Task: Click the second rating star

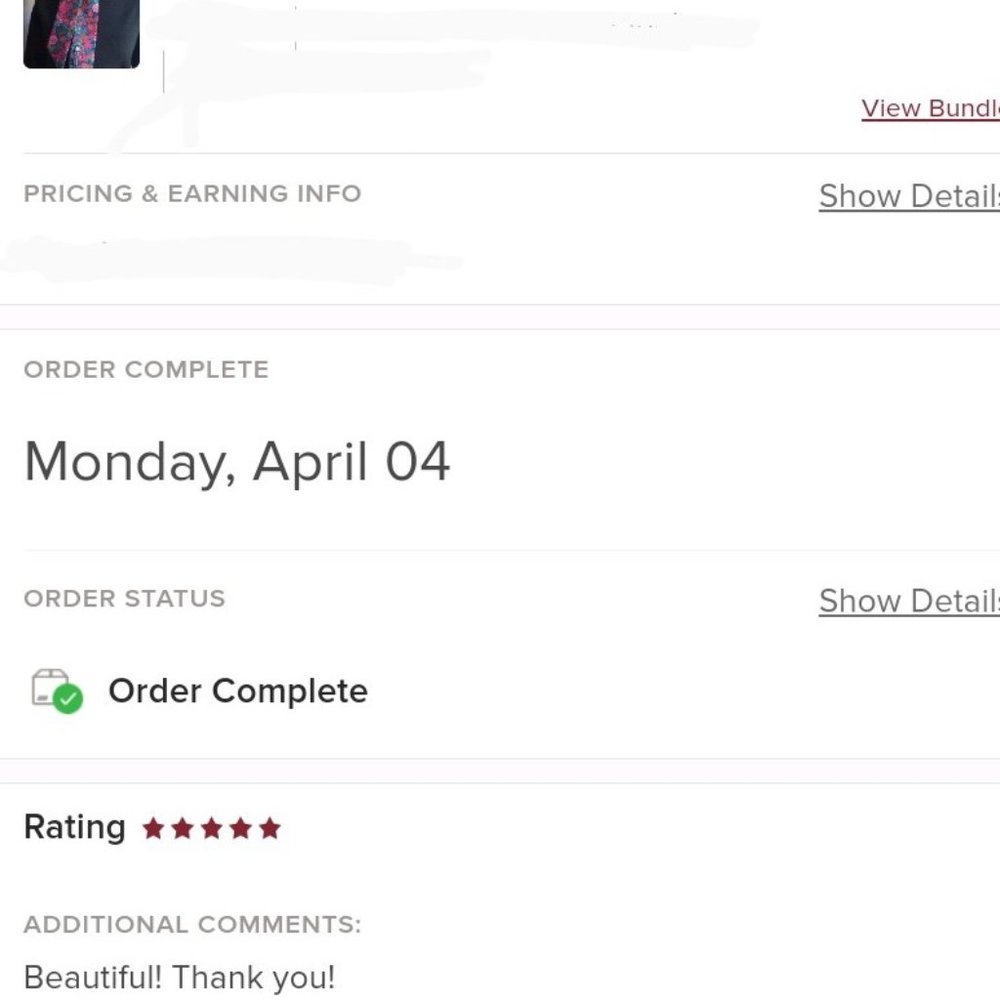Action: point(182,828)
